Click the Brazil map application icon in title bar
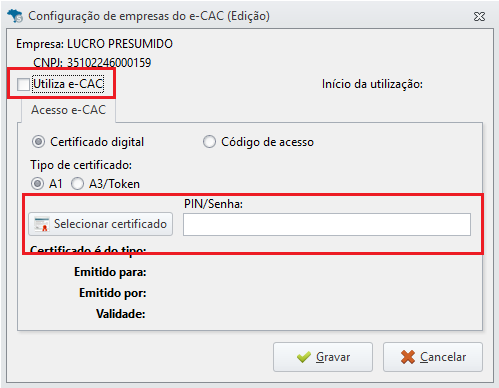 pyautogui.click(x=15, y=16)
